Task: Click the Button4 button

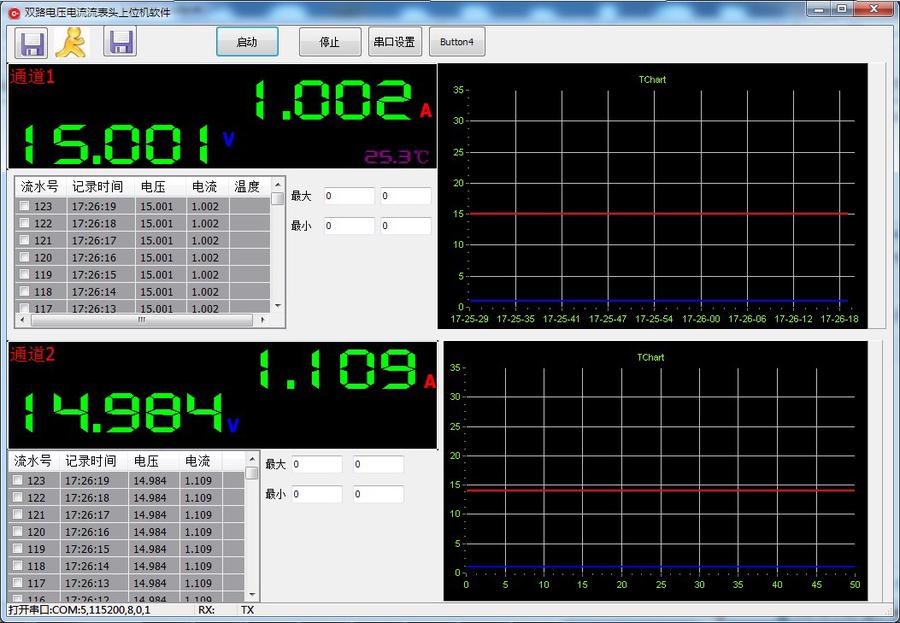Action: tap(456, 43)
